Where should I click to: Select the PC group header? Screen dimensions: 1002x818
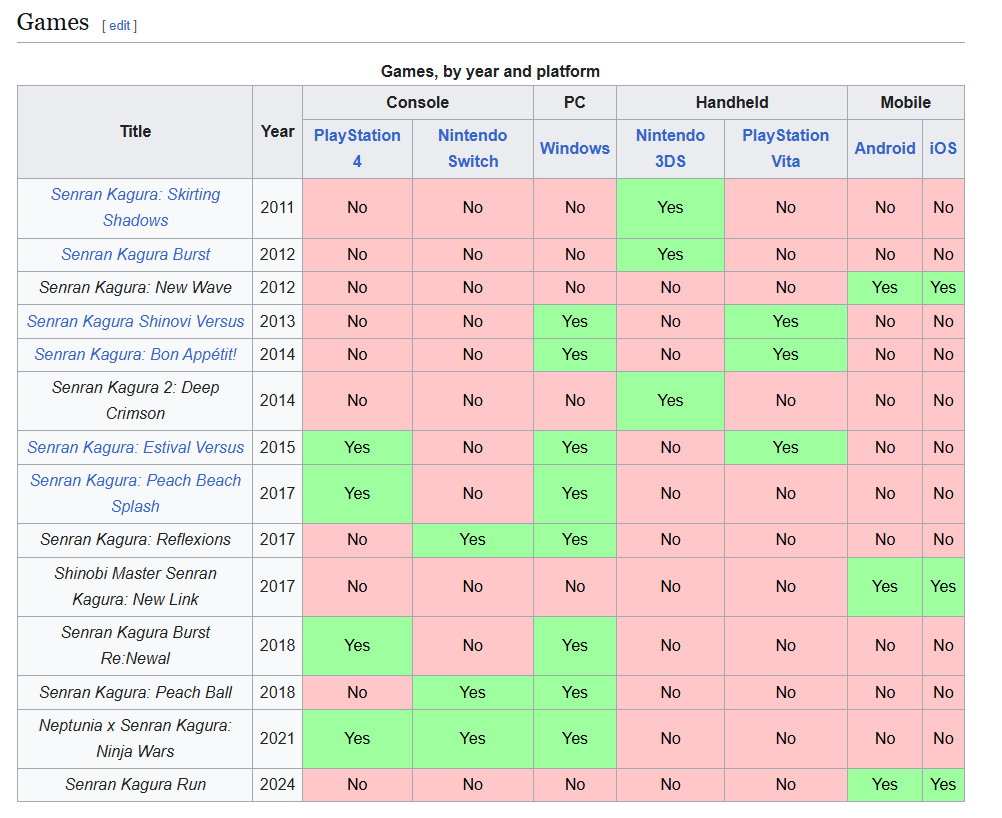[574, 102]
